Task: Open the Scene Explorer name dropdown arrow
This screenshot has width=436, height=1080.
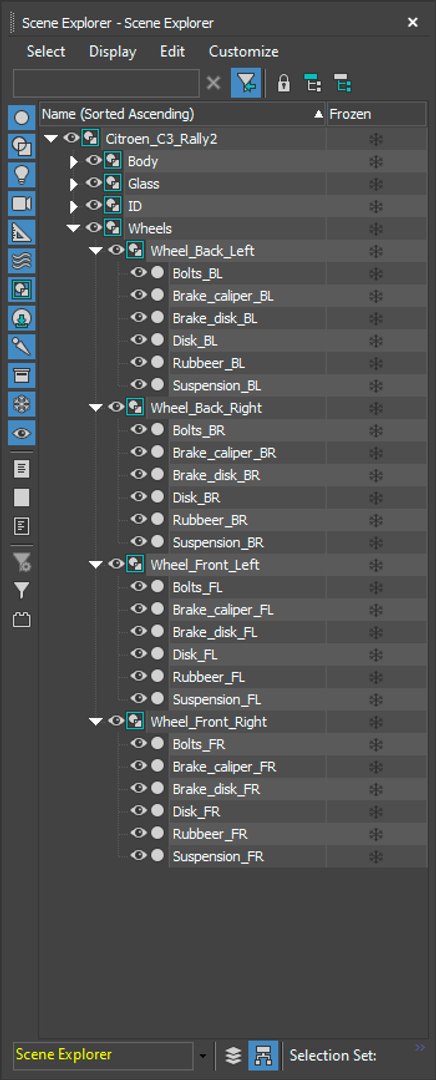Action: 202,1055
